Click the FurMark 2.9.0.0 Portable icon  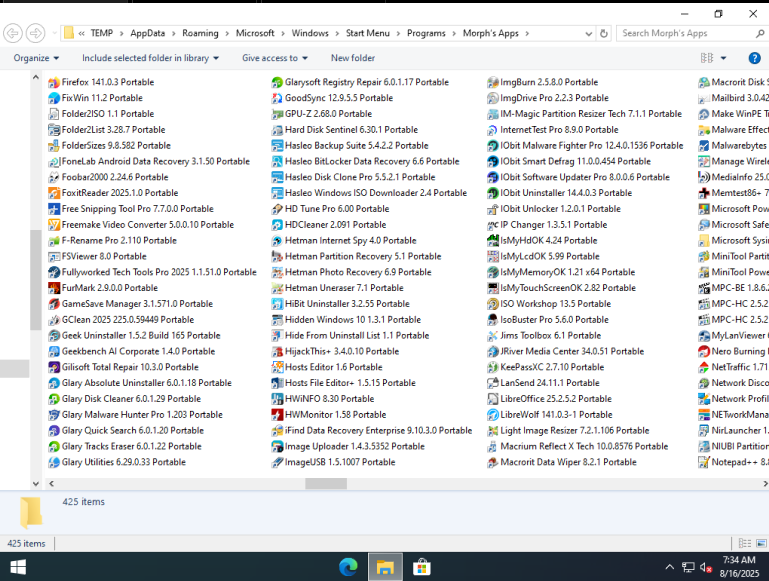click(54, 288)
